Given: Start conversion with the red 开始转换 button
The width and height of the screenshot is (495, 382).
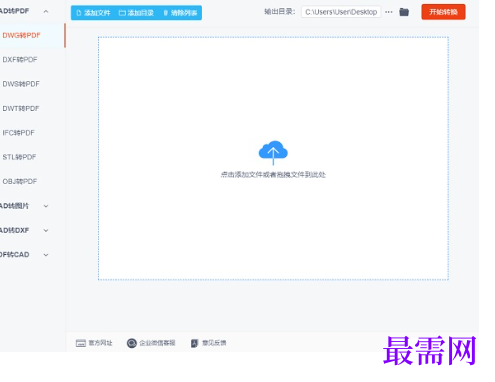Looking at the screenshot, I should click(x=443, y=12).
